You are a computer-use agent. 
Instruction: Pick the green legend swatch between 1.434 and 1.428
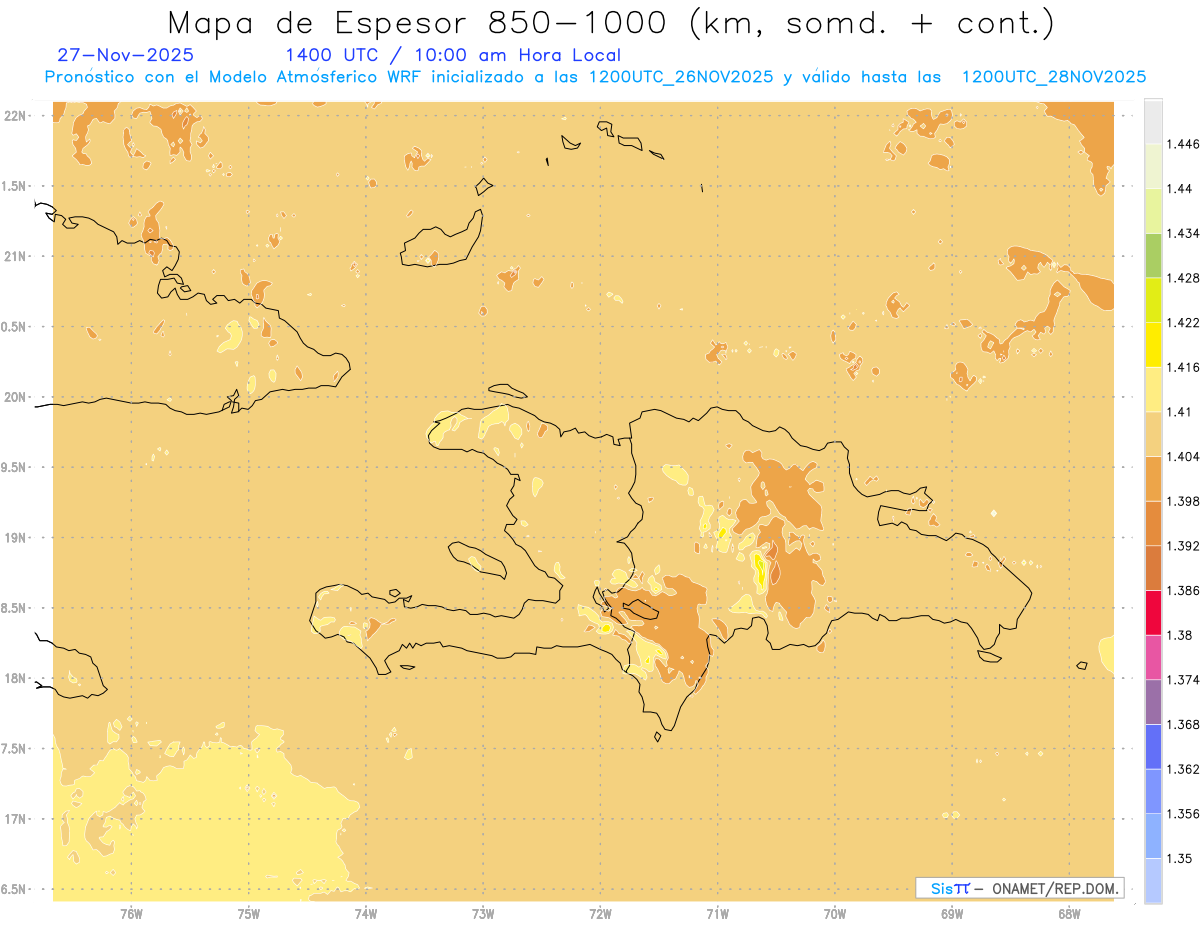pos(1153,255)
